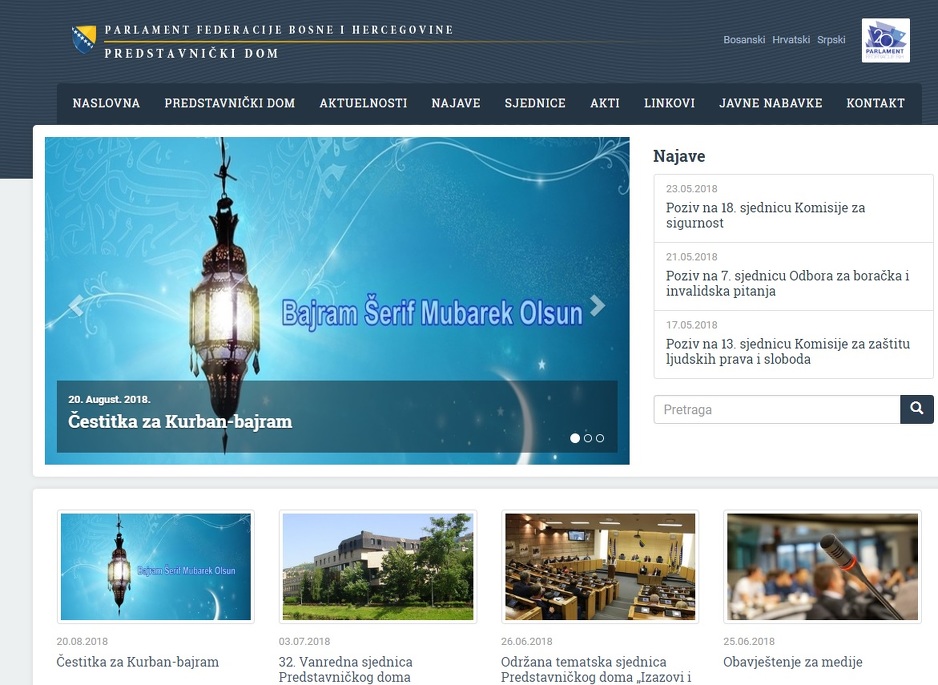Viewport: 938px width, 685px height.
Task: Switch language to Srpski
Action: pos(831,39)
